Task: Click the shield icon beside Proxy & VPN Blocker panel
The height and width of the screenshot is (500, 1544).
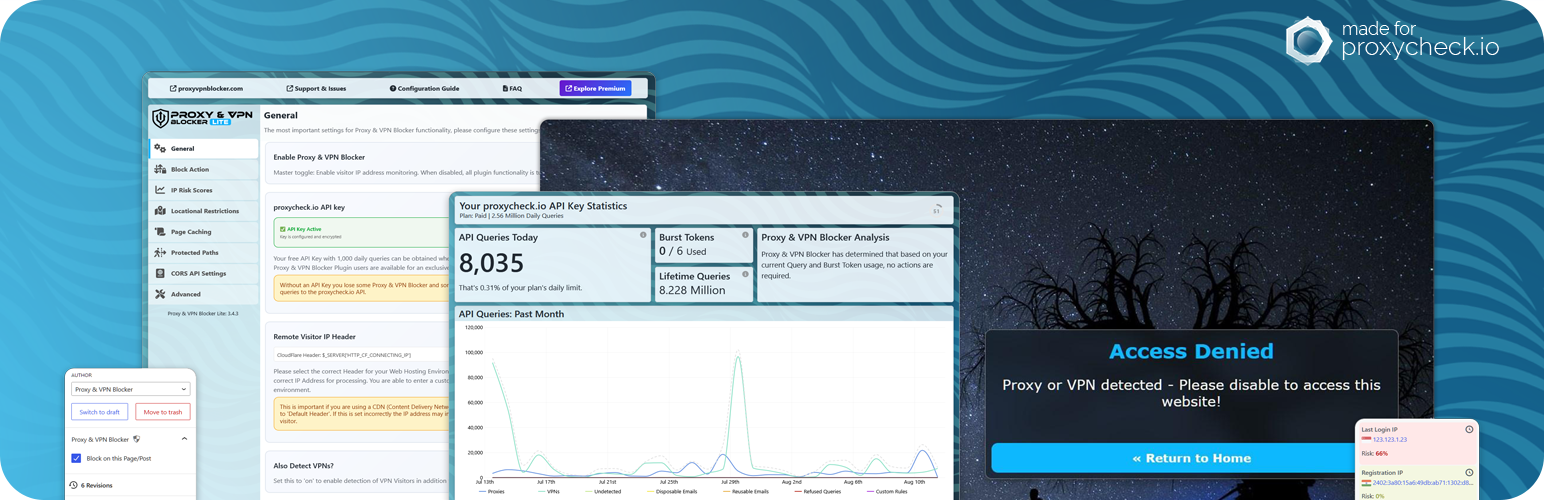Action: (x=137, y=439)
